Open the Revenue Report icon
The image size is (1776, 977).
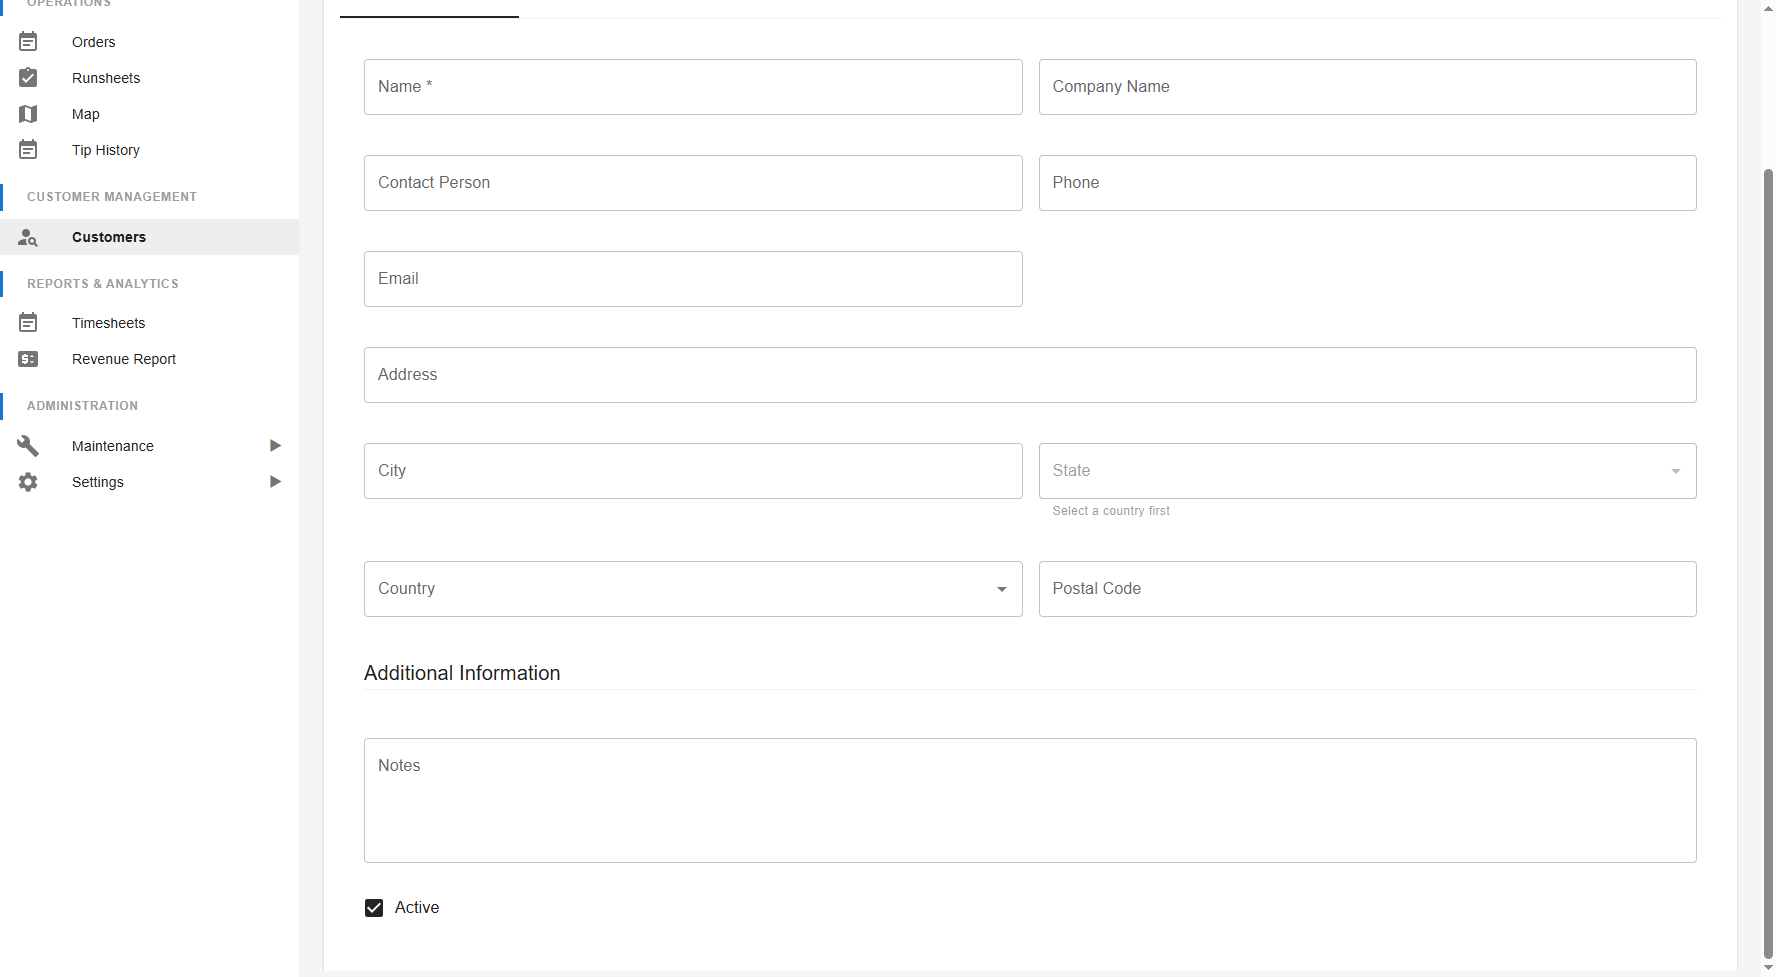tap(27, 358)
